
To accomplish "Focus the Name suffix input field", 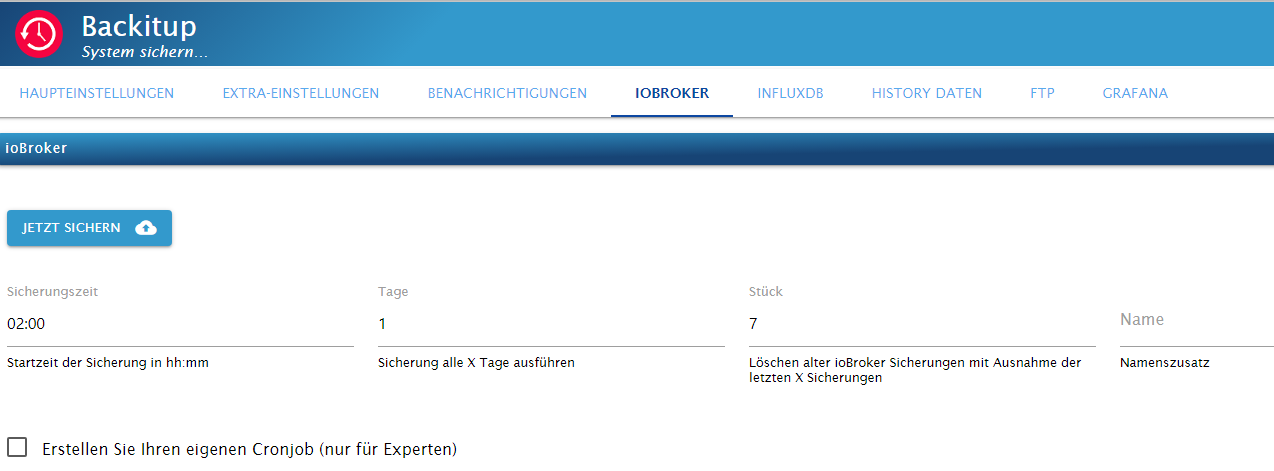I will (x=1197, y=324).
